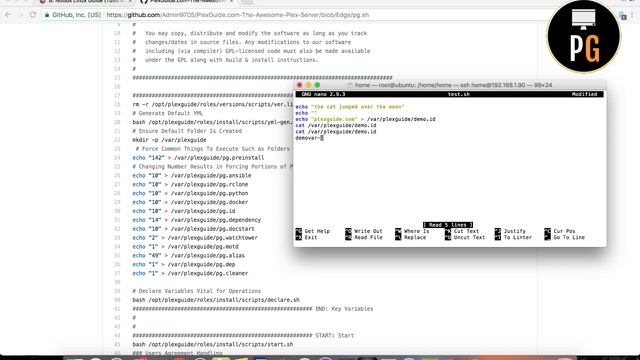Open the browser extension icon beside the address bar
This screenshot has height=360, width=640.
622,16
